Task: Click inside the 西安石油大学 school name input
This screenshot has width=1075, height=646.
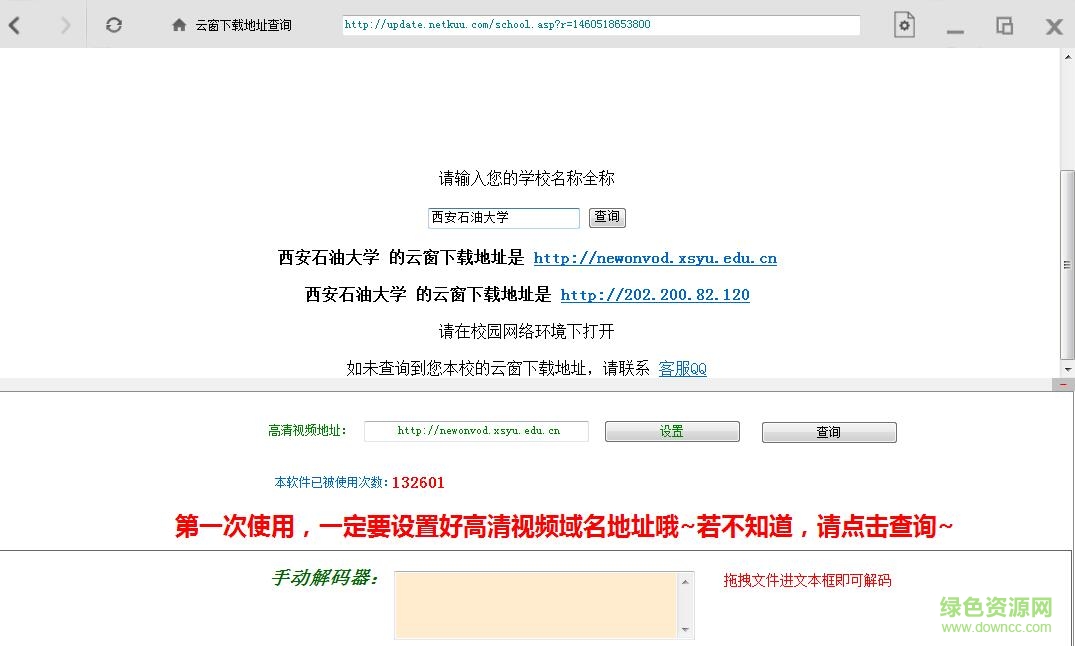Action: pyautogui.click(x=503, y=217)
